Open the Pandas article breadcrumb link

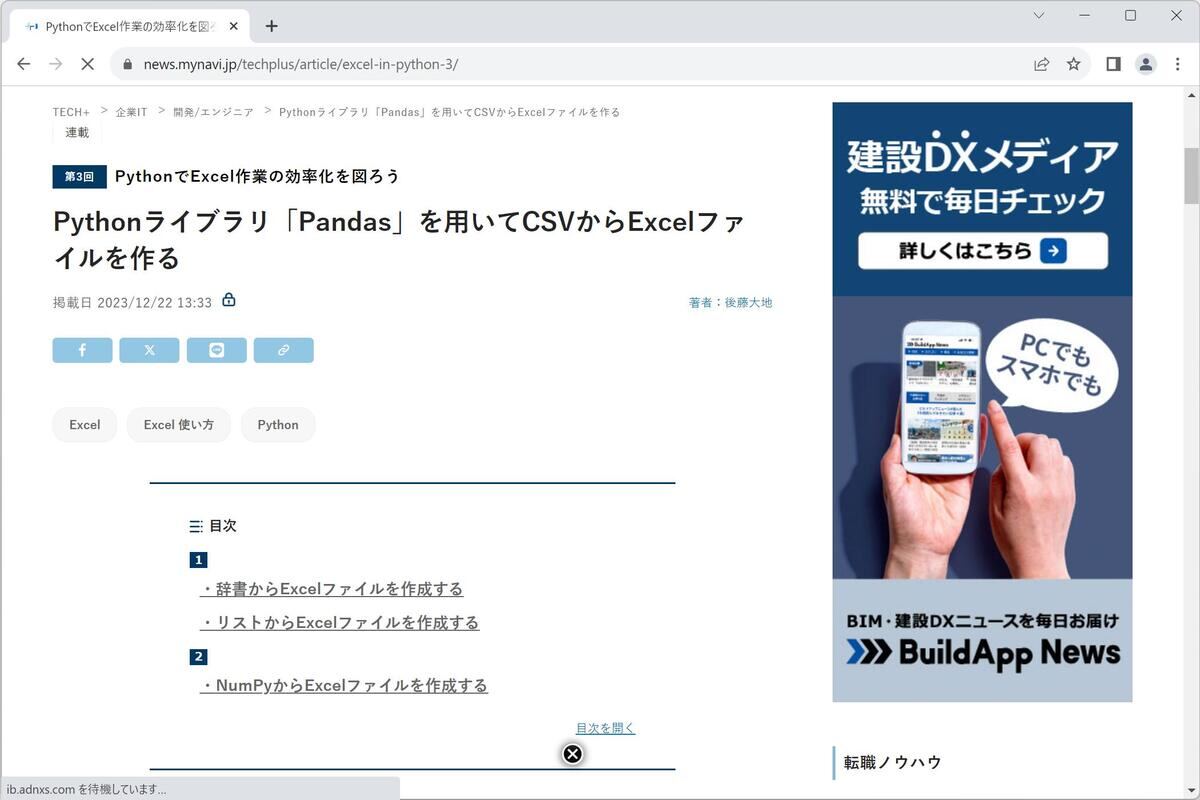[449, 112]
